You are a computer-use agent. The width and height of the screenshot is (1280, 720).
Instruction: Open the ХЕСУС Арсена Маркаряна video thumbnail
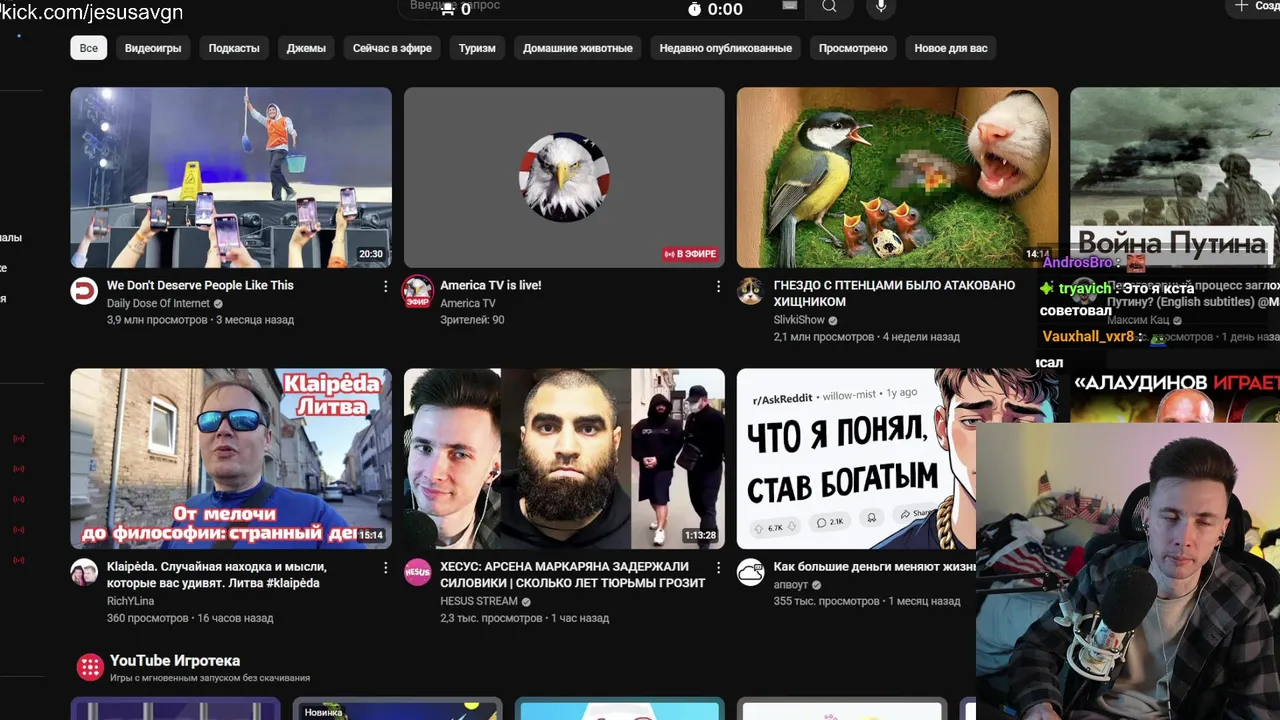pyautogui.click(x=564, y=459)
